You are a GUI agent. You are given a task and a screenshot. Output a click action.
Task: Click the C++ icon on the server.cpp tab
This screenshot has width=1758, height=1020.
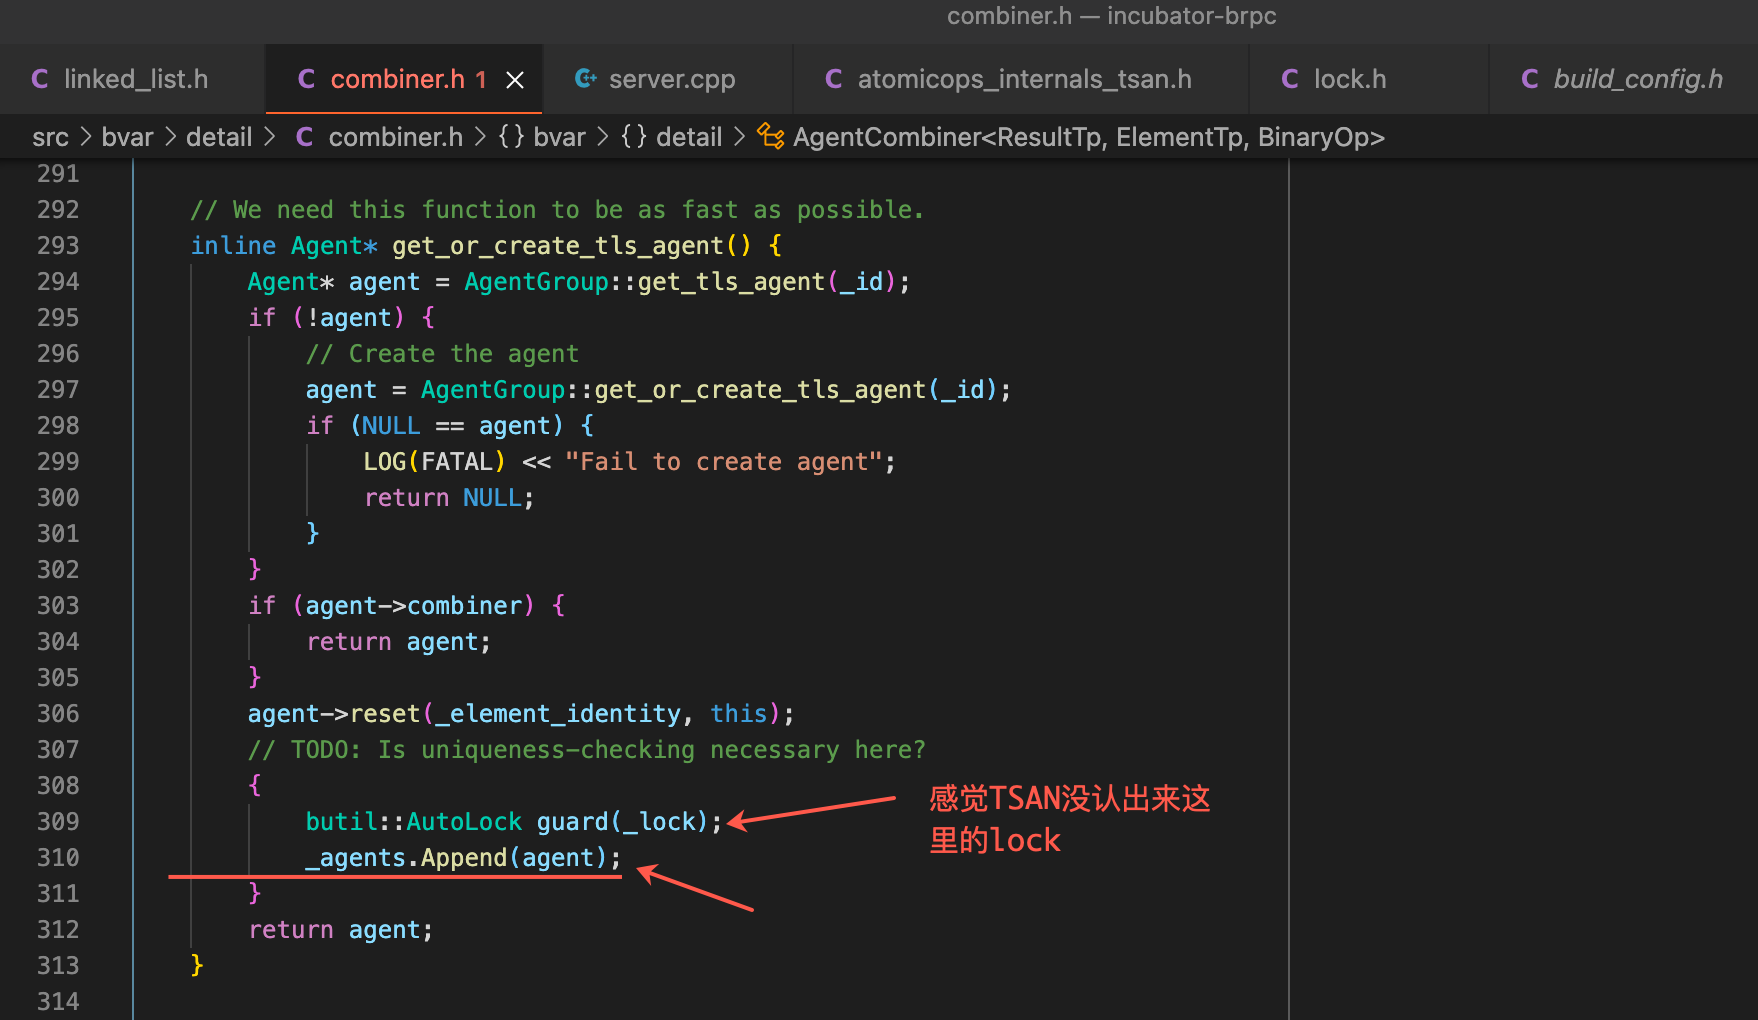(586, 78)
